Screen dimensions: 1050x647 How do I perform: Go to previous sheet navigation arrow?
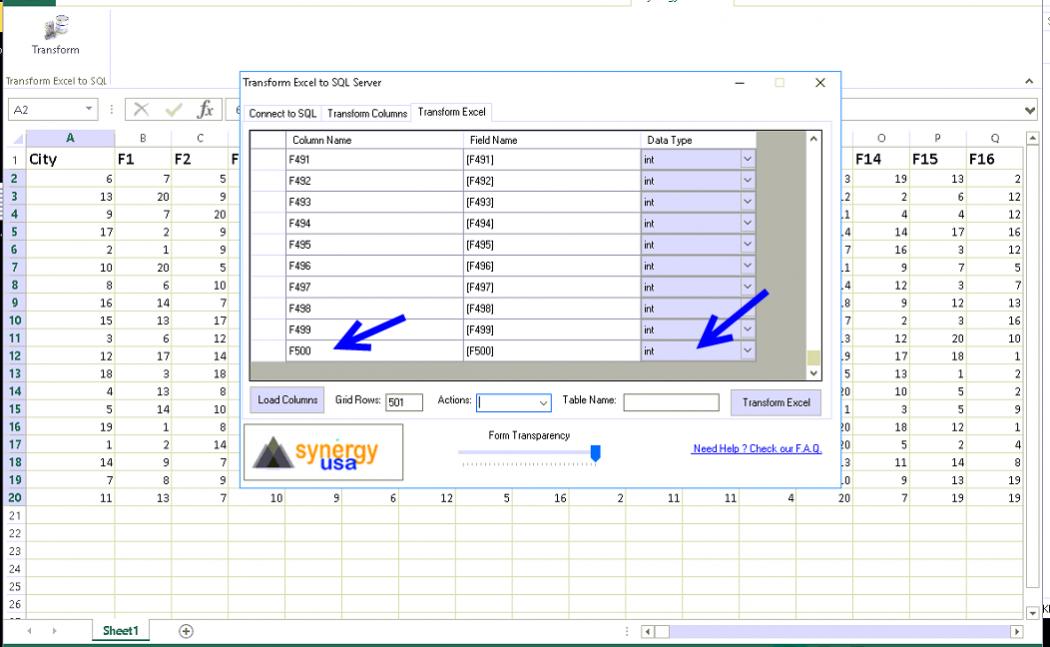click(x=29, y=631)
